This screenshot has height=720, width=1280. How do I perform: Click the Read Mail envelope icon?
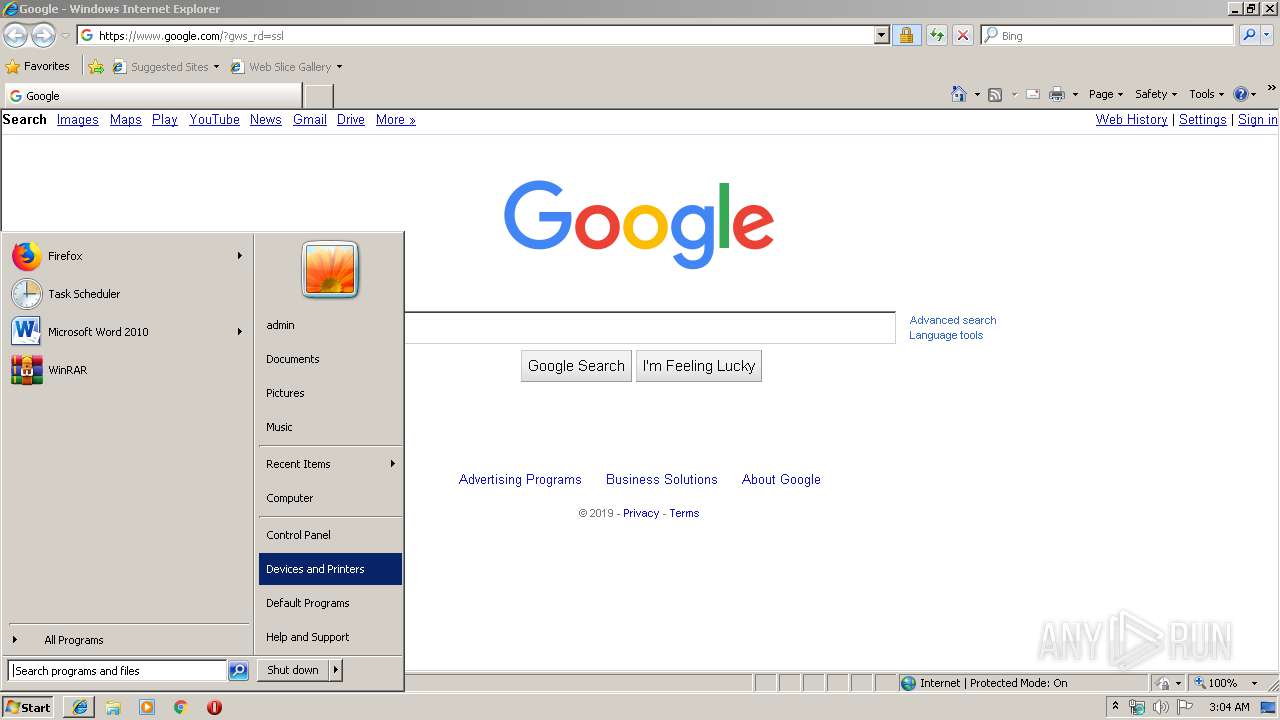pos(1033,94)
